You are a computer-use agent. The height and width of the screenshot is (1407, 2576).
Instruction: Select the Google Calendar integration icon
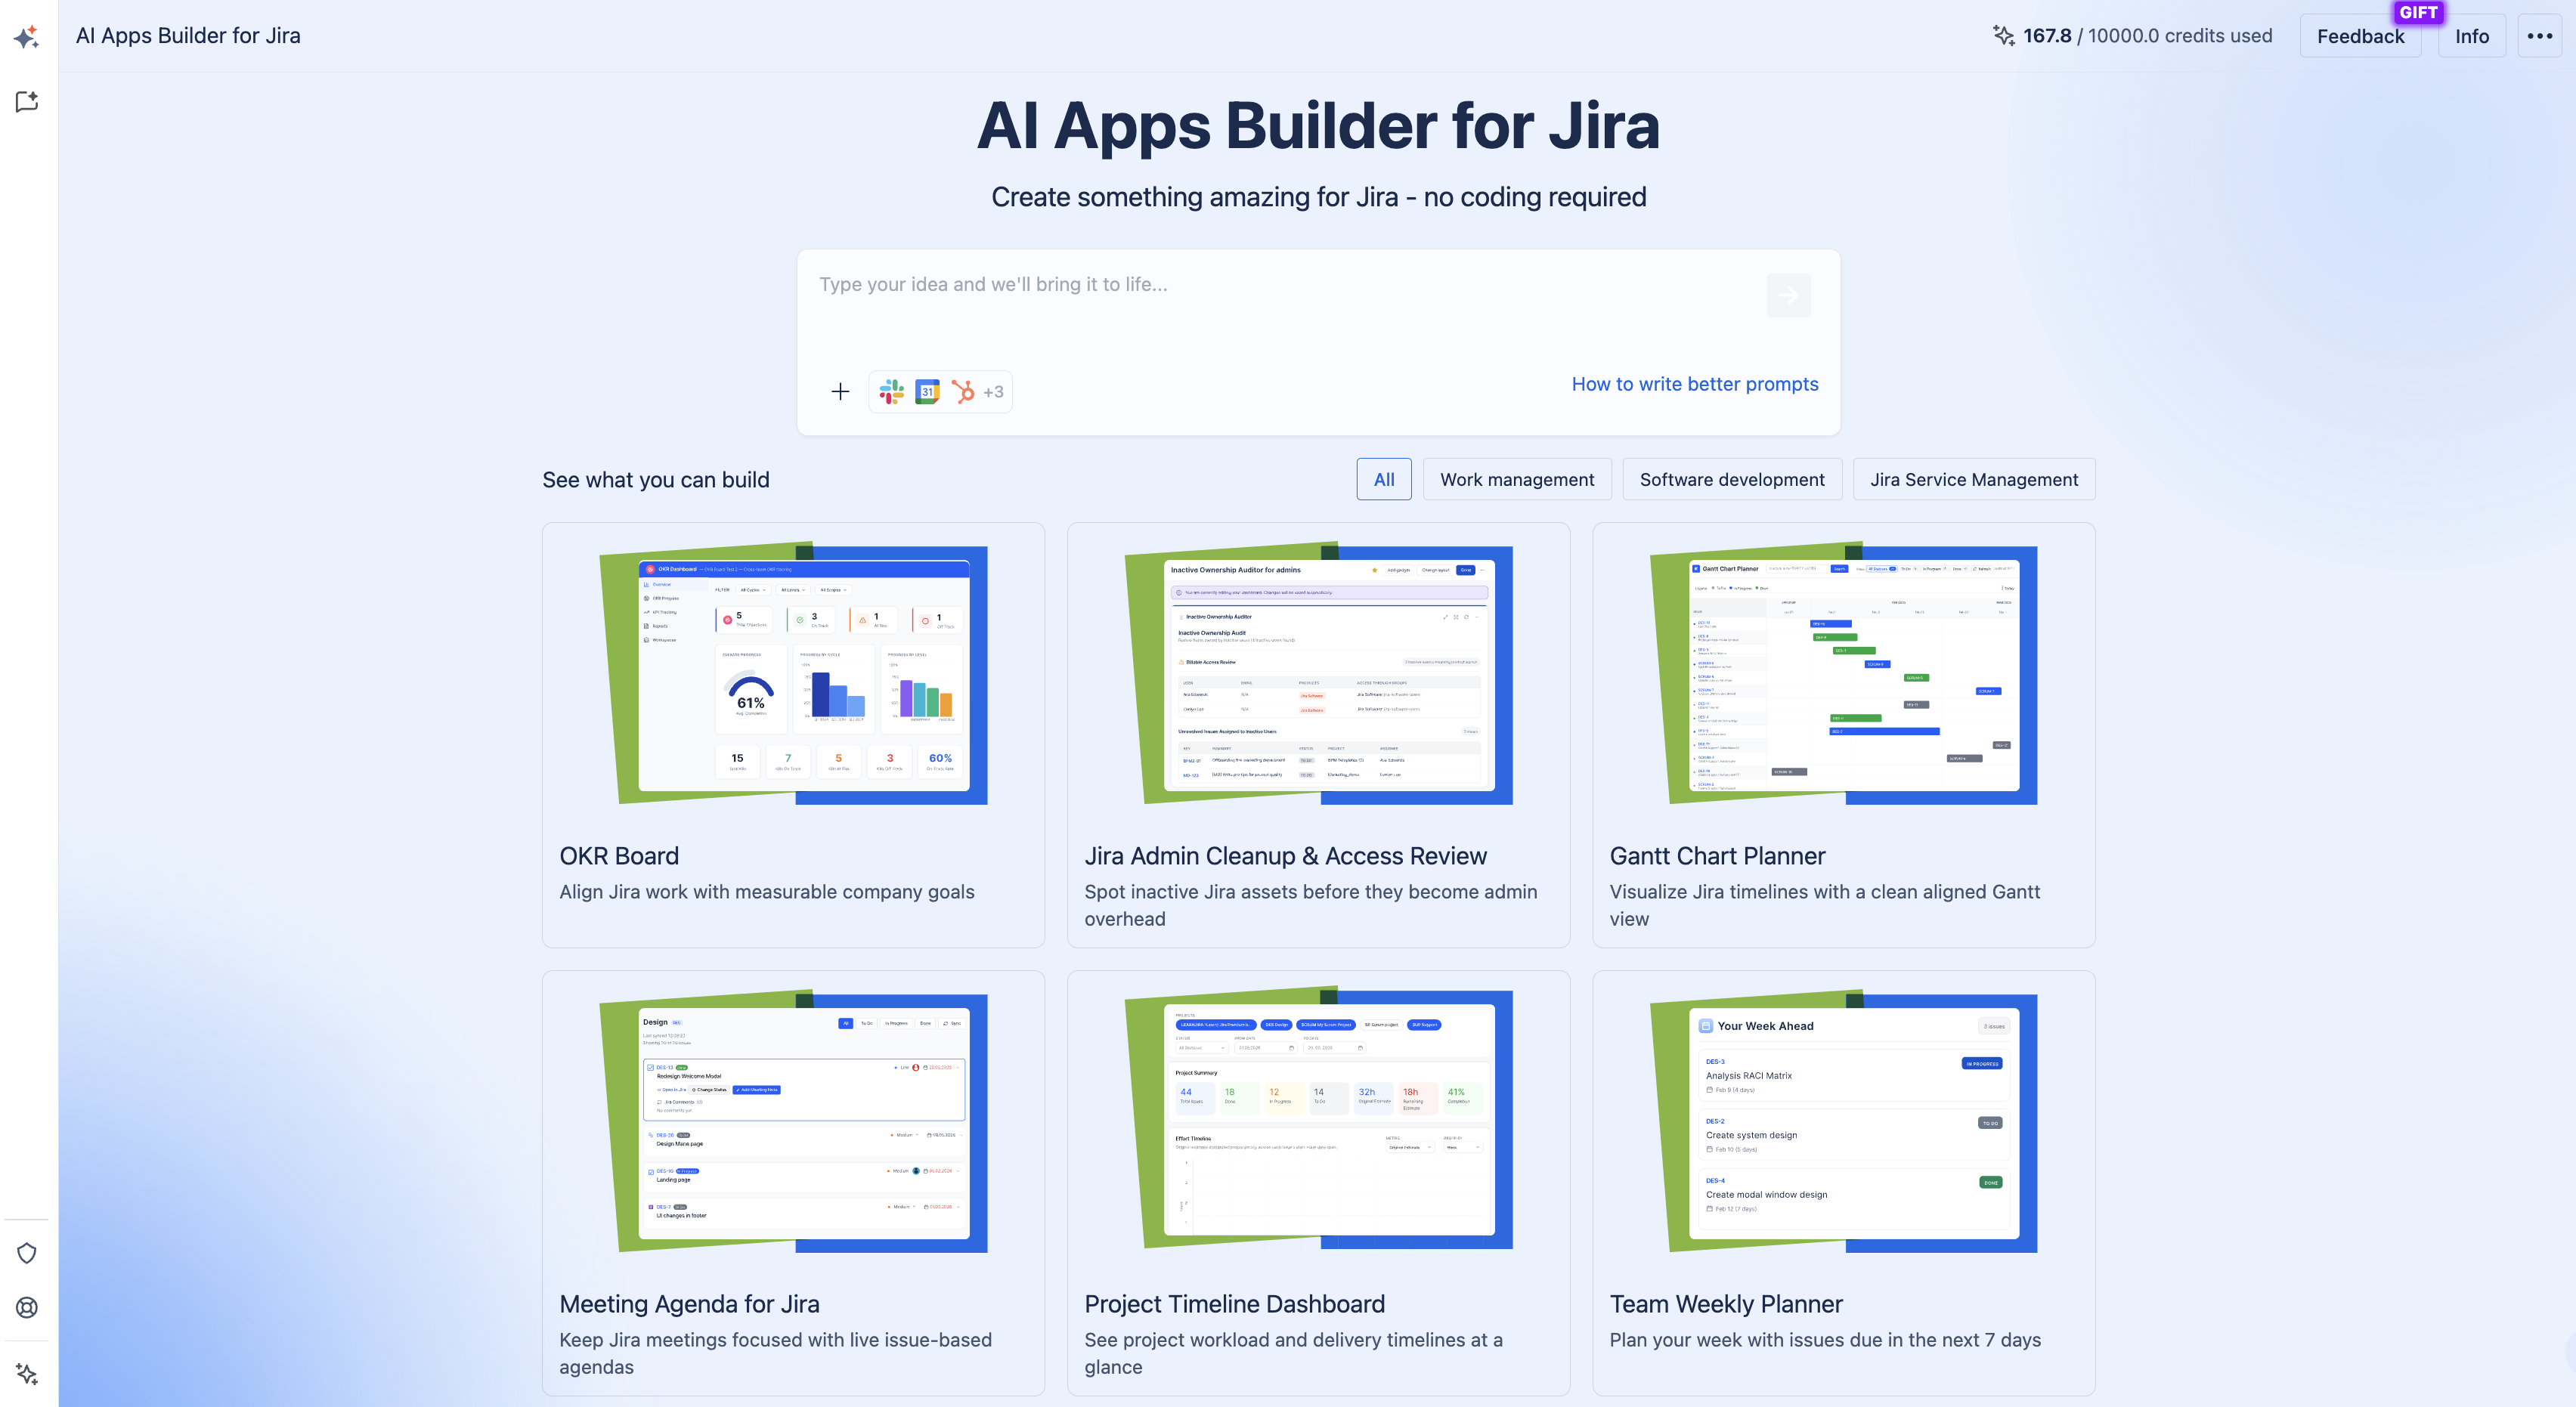point(927,391)
